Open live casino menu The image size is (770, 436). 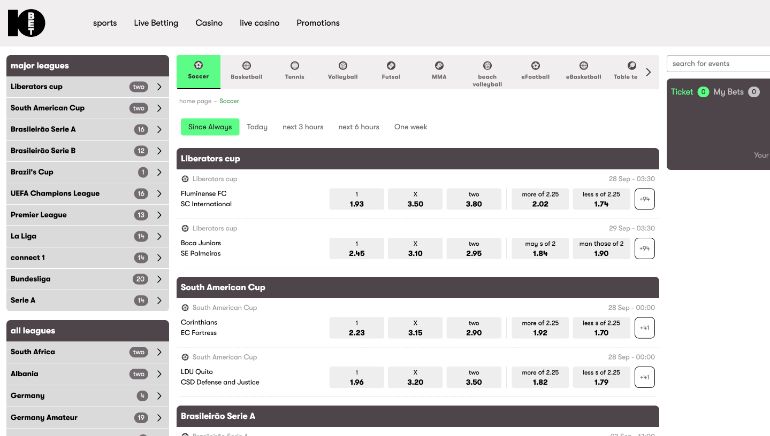point(259,23)
